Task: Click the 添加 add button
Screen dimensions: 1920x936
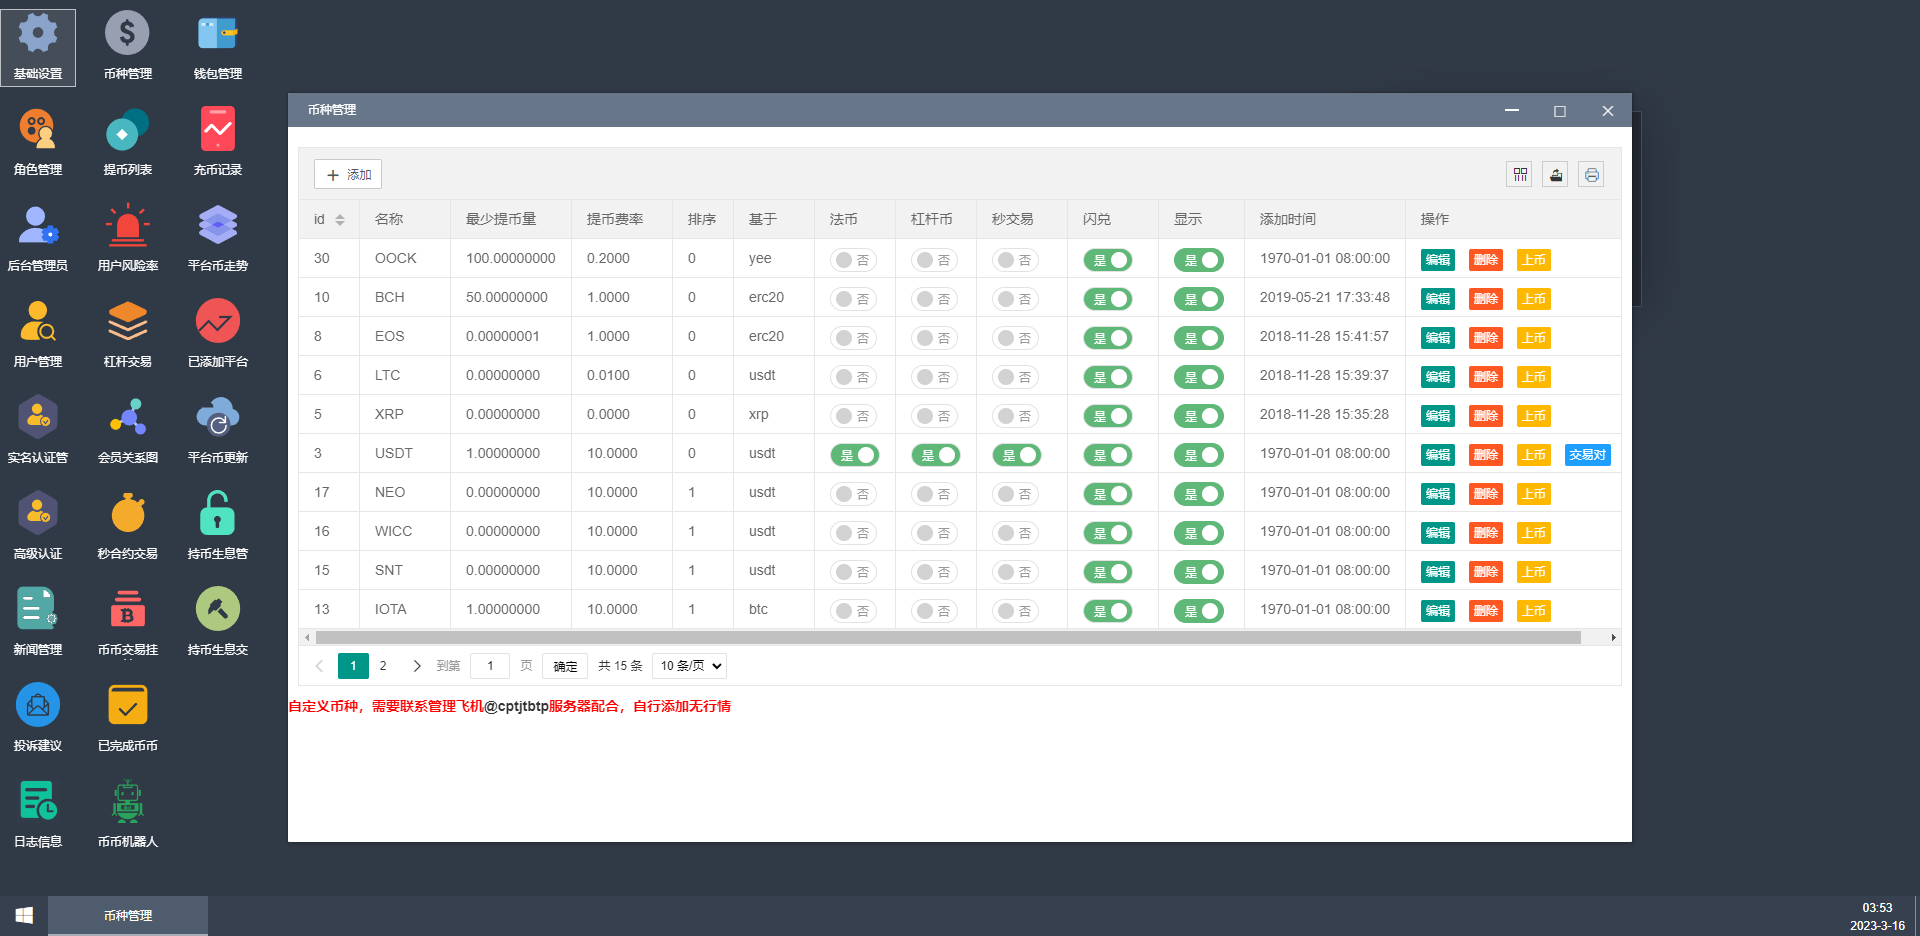Action: coord(348,175)
